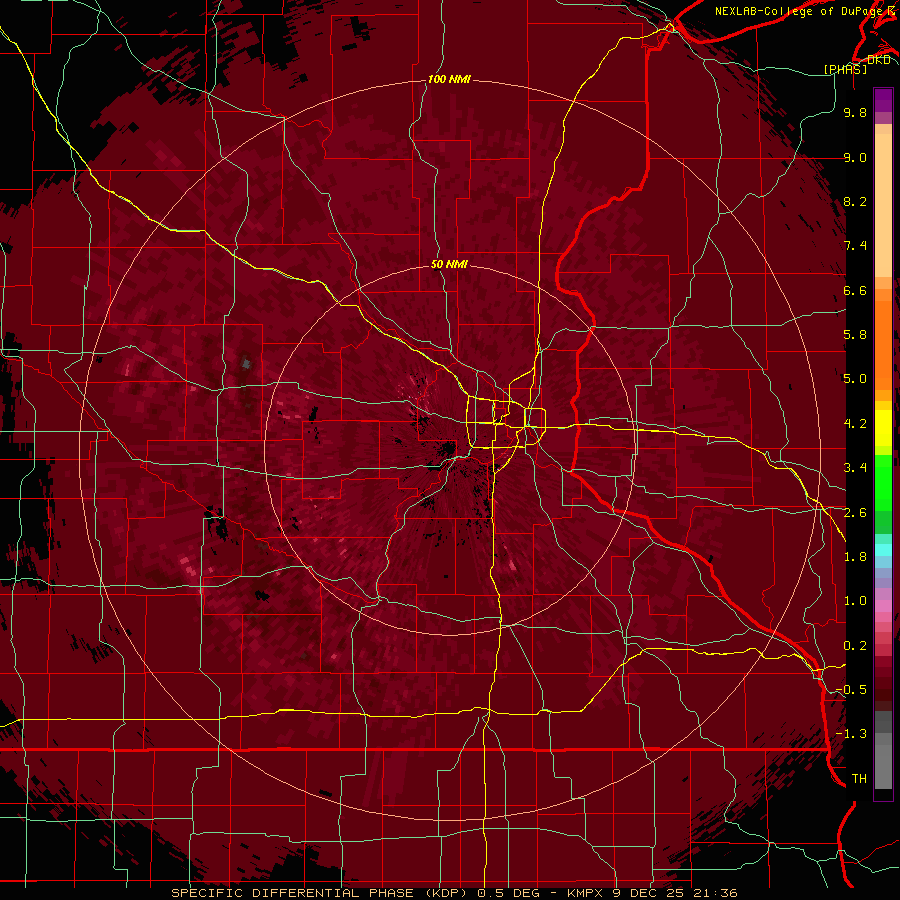
Task: Click the 50 NMI range ring label
Action: [x=449, y=264]
